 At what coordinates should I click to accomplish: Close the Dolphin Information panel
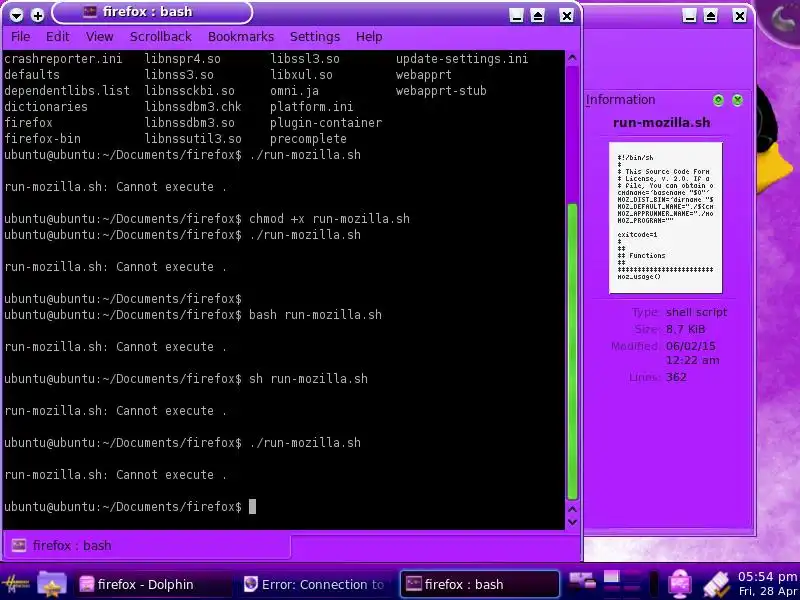737,100
